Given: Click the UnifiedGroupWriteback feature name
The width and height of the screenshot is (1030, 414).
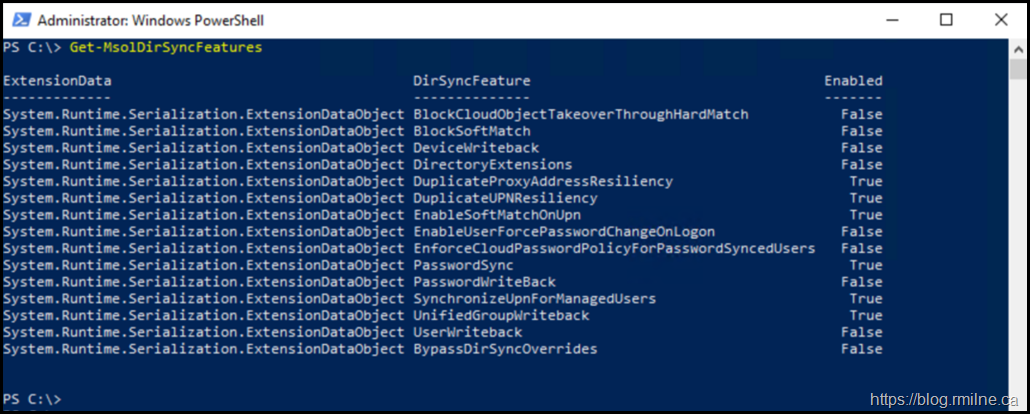Looking at the screenshot, I should pyautogui.click(x=501, y=316).
